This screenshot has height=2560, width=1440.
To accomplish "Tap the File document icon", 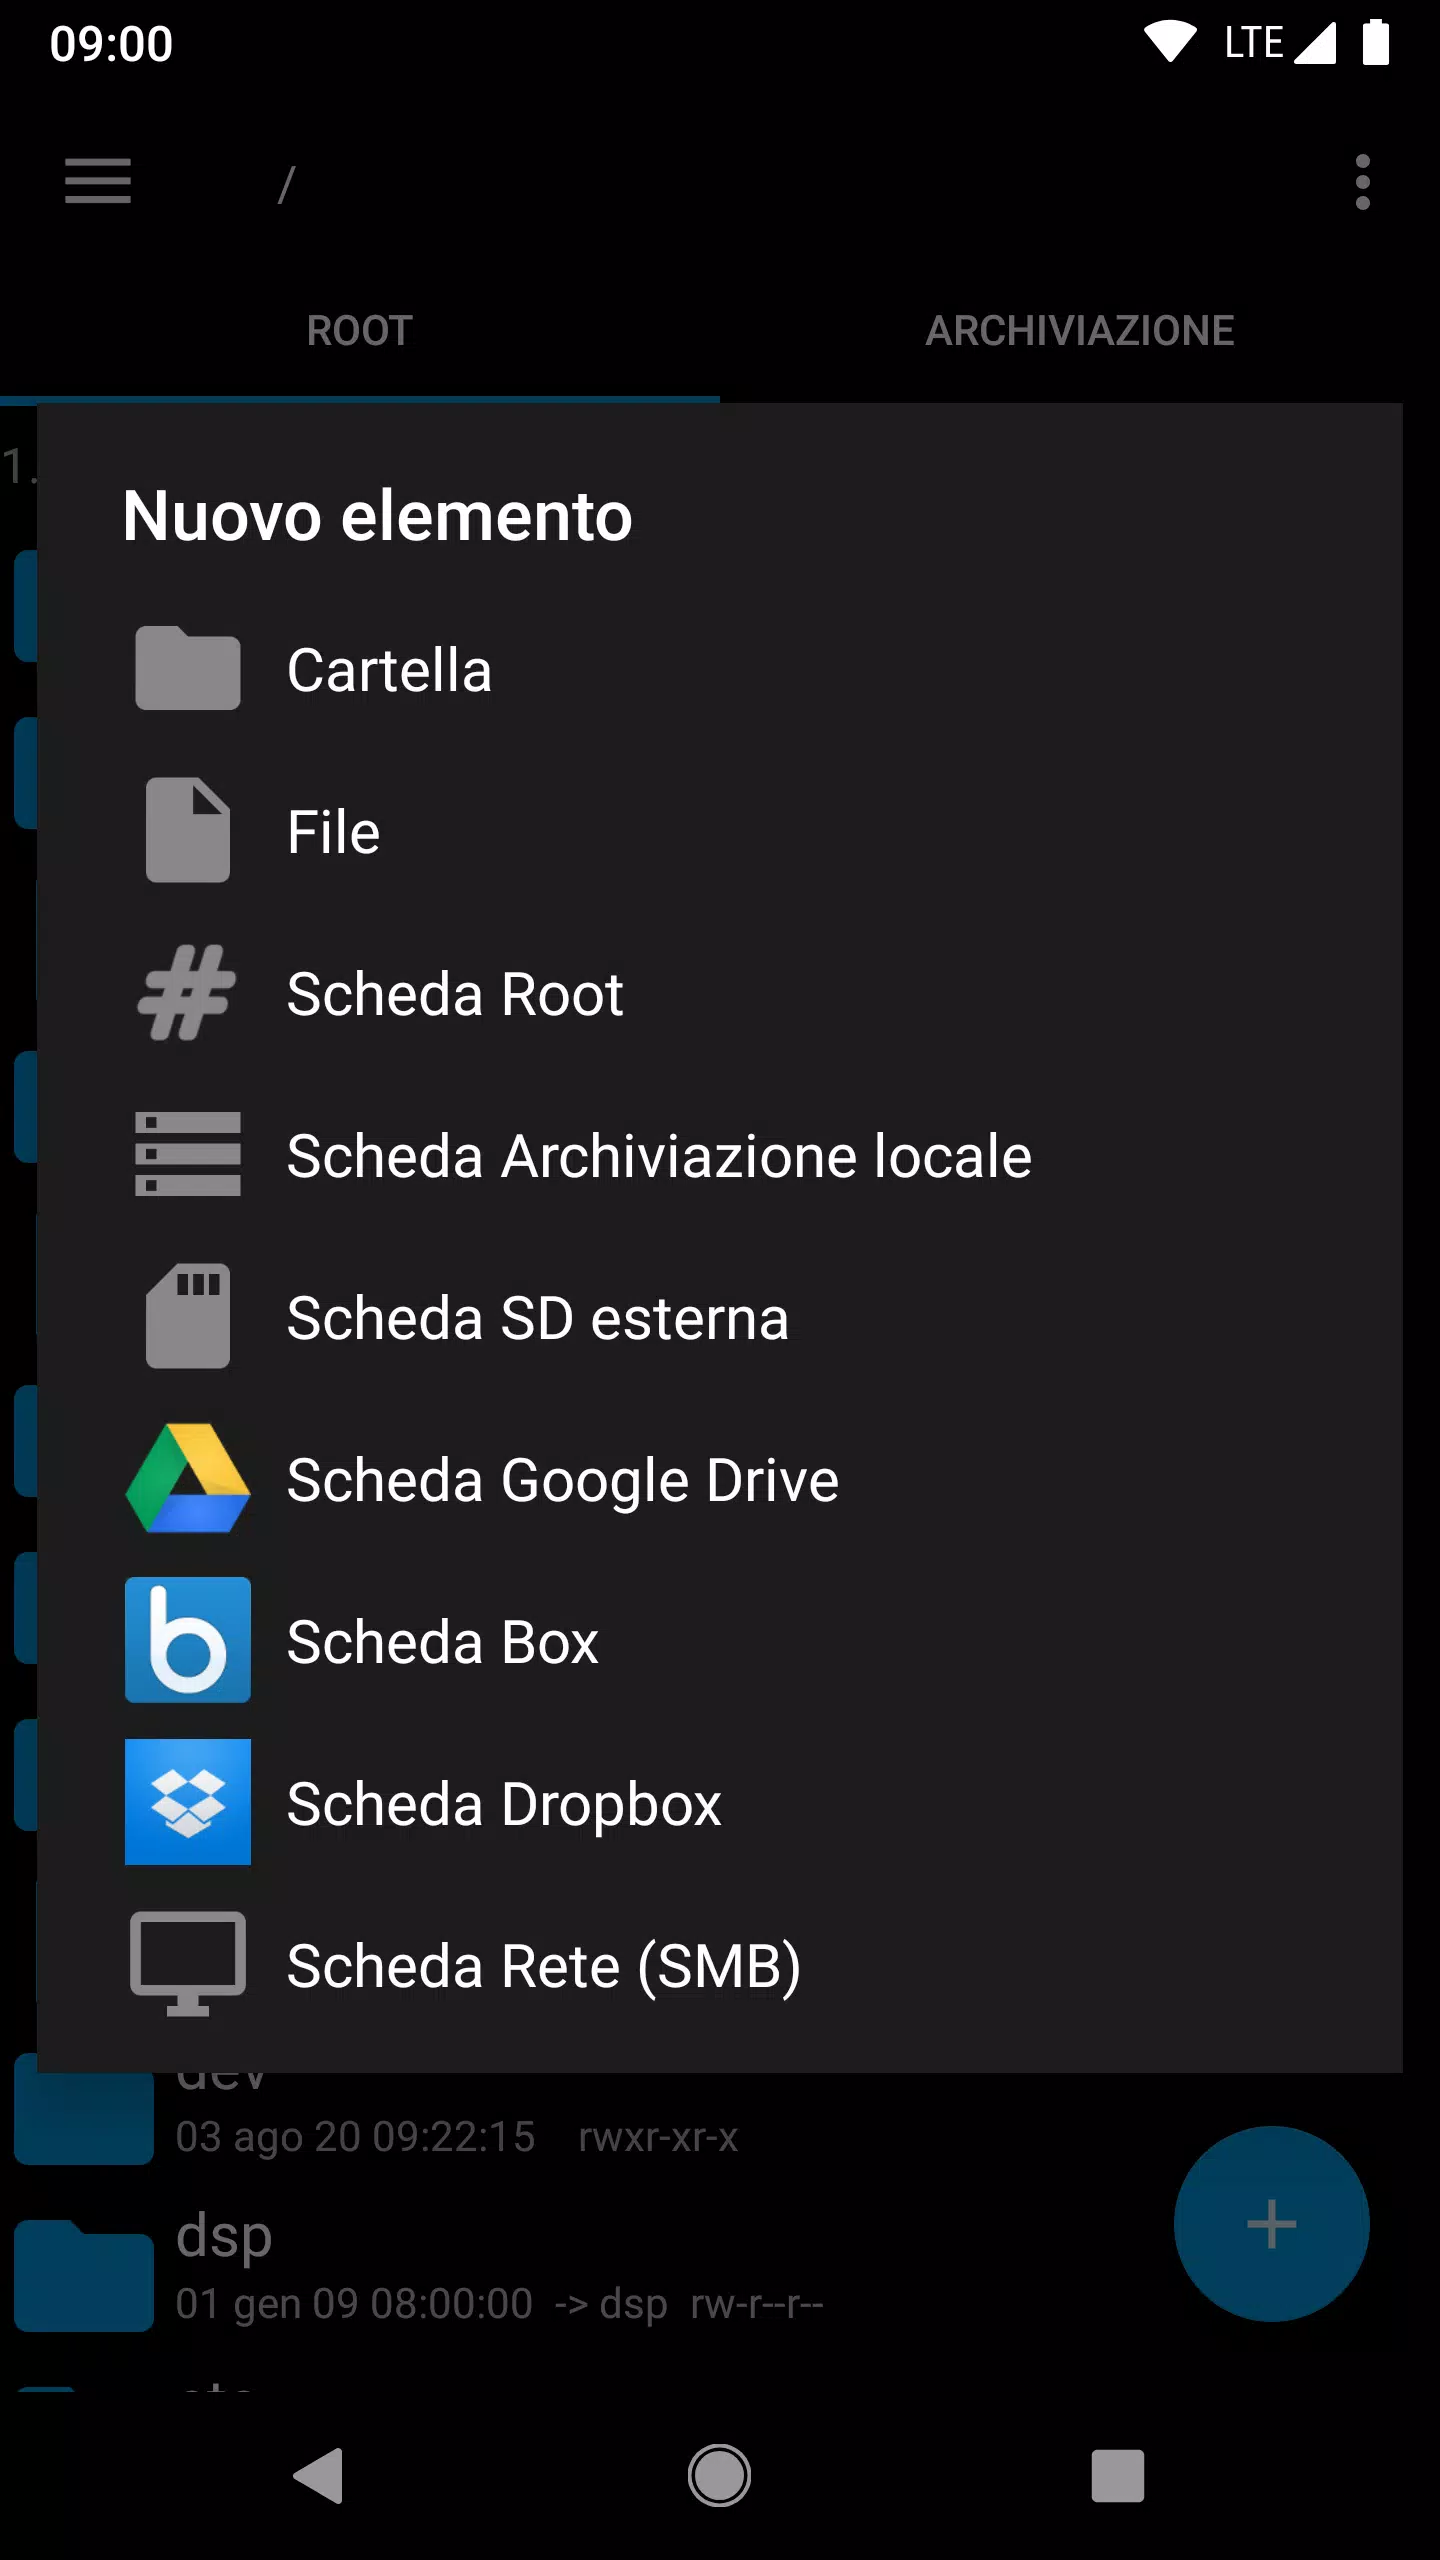I will pos(188,830).
